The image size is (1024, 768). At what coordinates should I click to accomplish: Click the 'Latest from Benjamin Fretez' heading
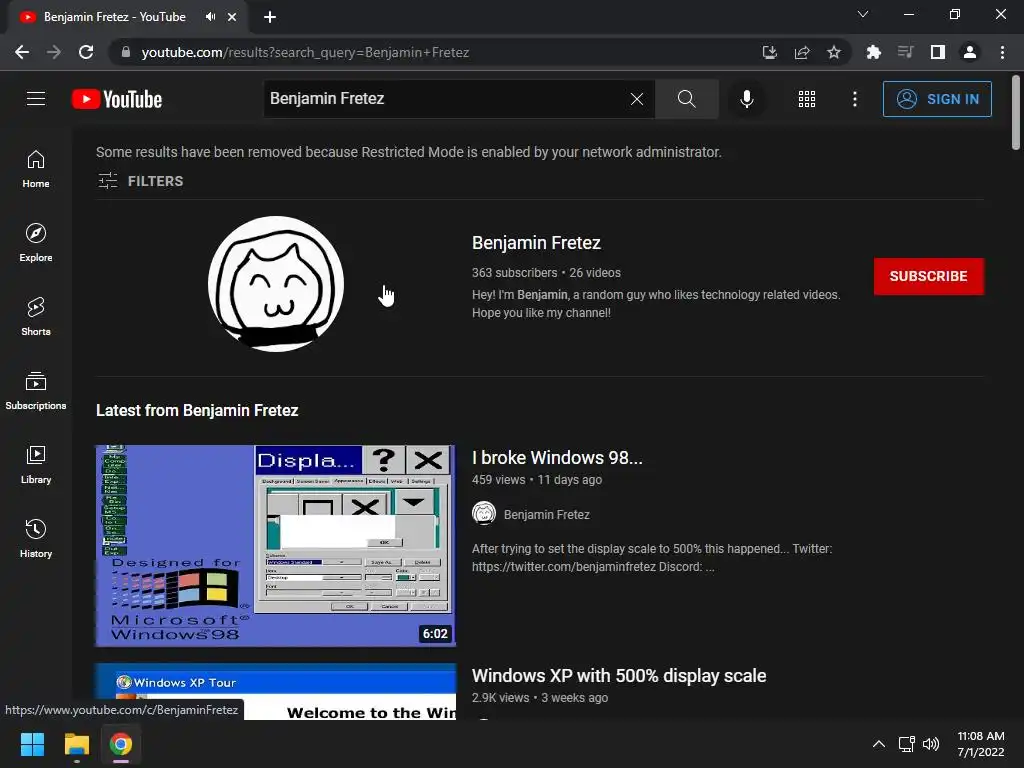click(197, 410)
